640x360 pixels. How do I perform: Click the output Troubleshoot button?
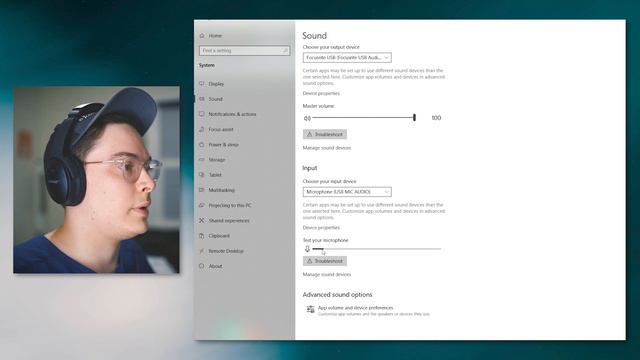pyautogui.click(x=325, y=134)
